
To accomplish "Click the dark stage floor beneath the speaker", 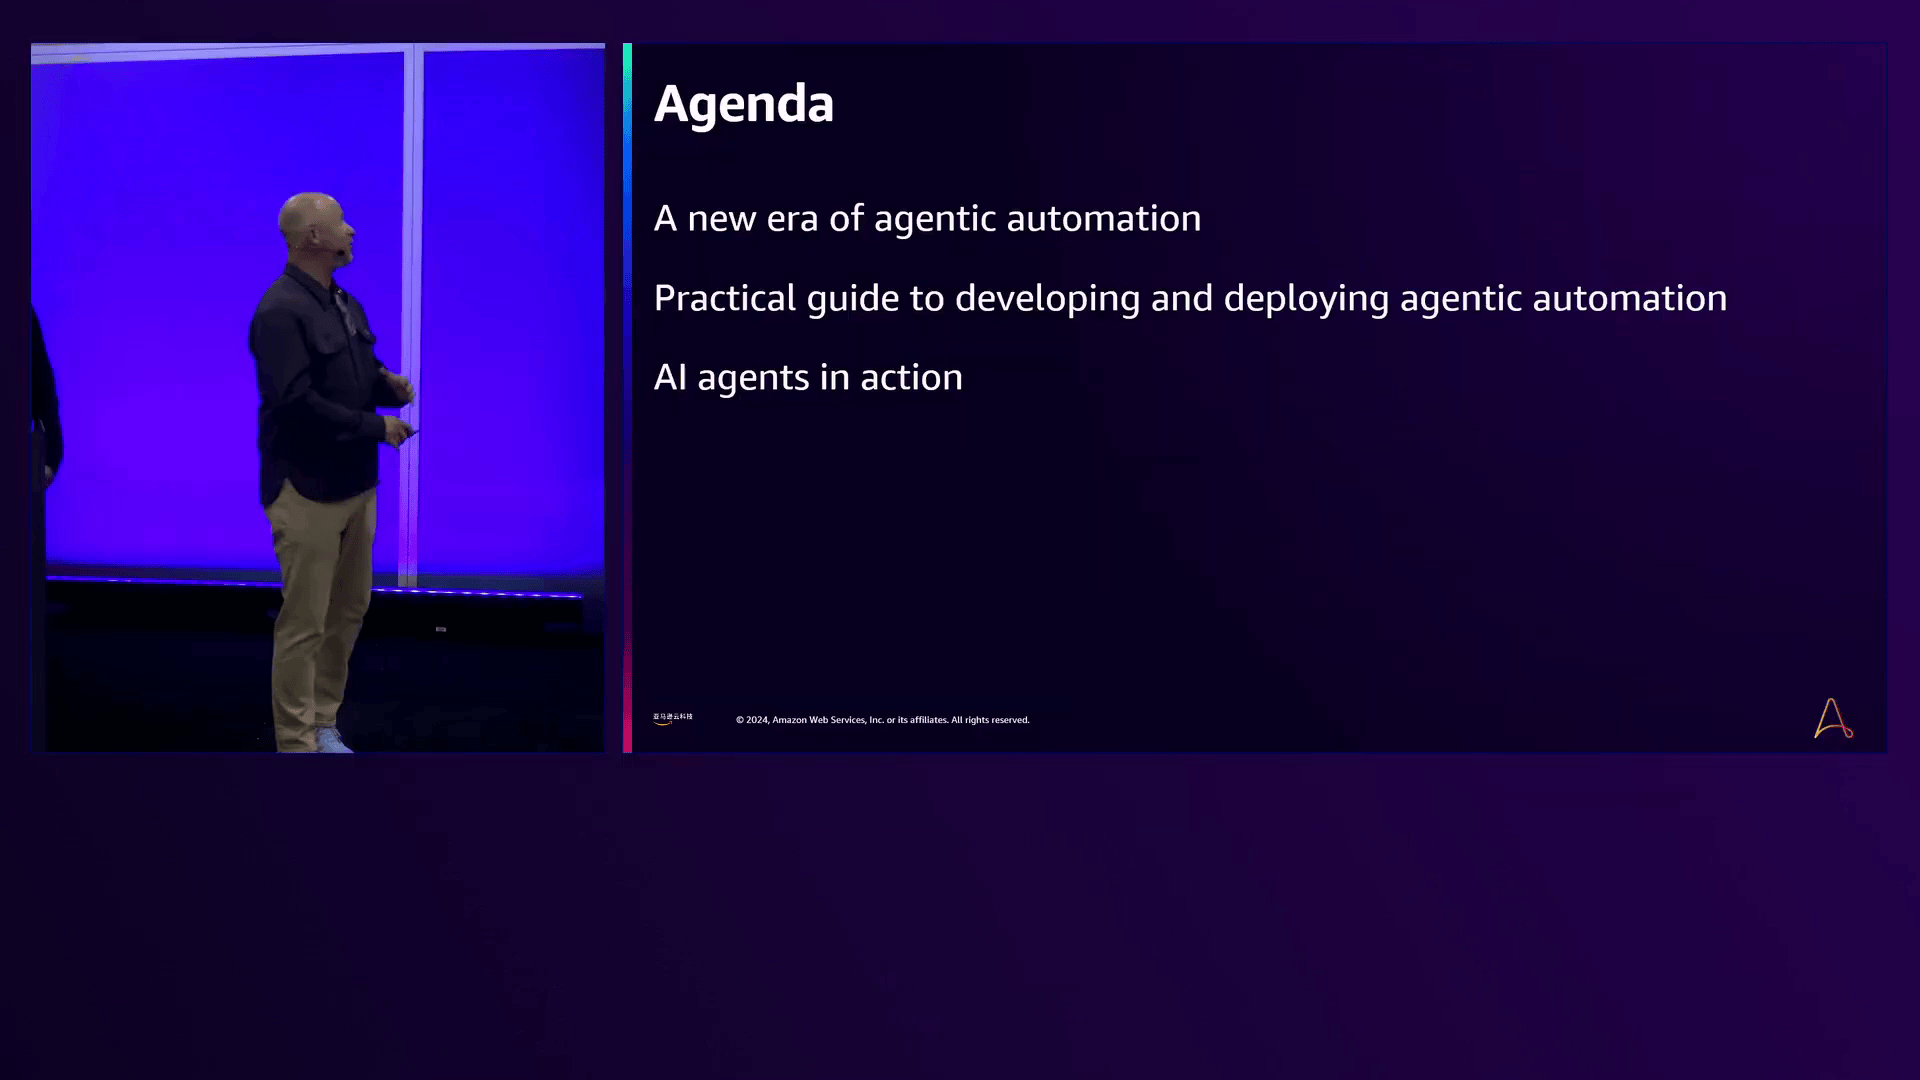I will point(480,680).
